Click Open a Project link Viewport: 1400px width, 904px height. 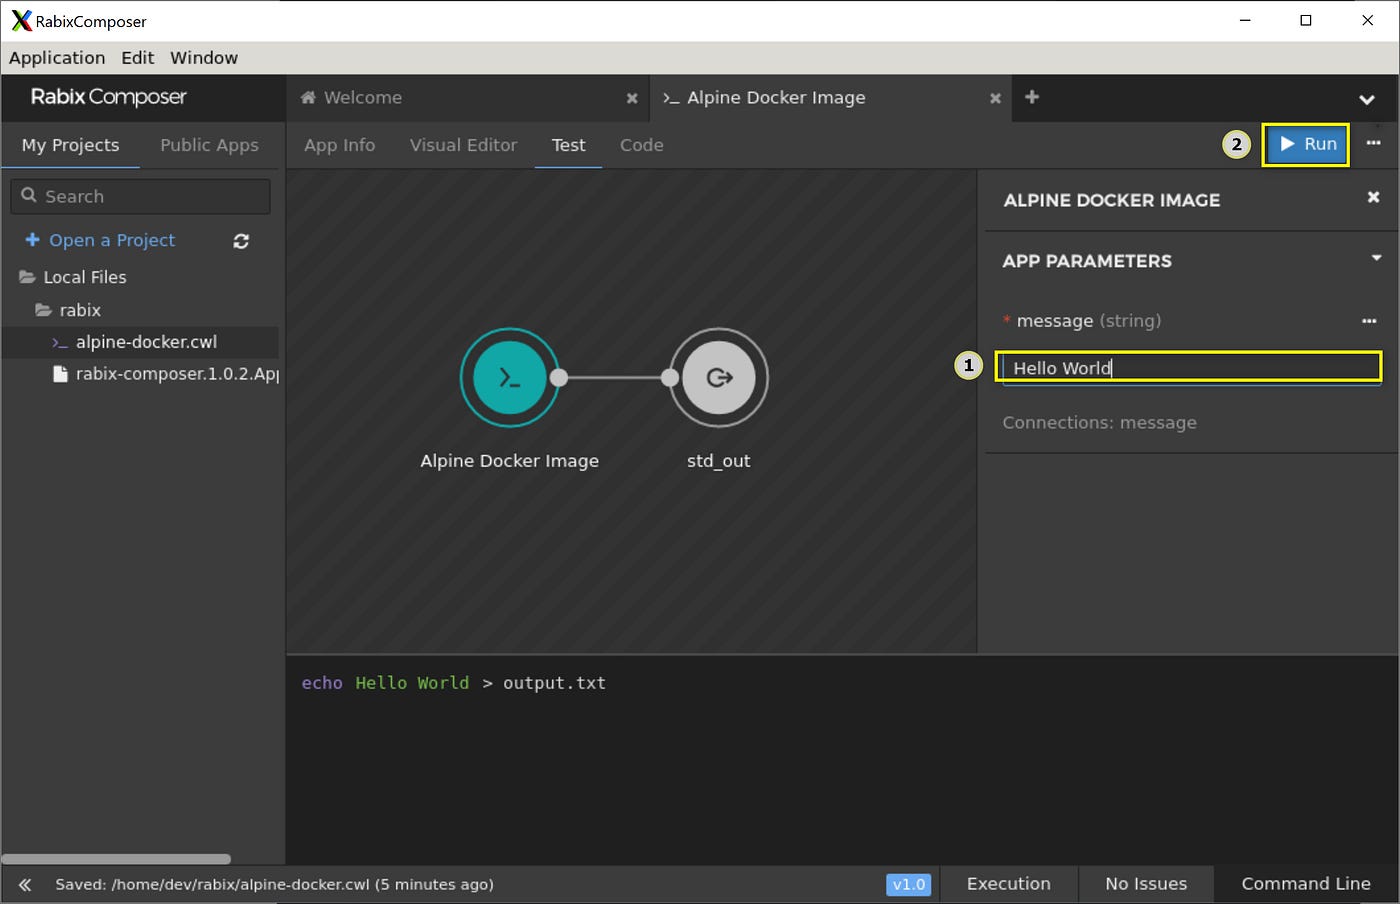coord(100,240)
